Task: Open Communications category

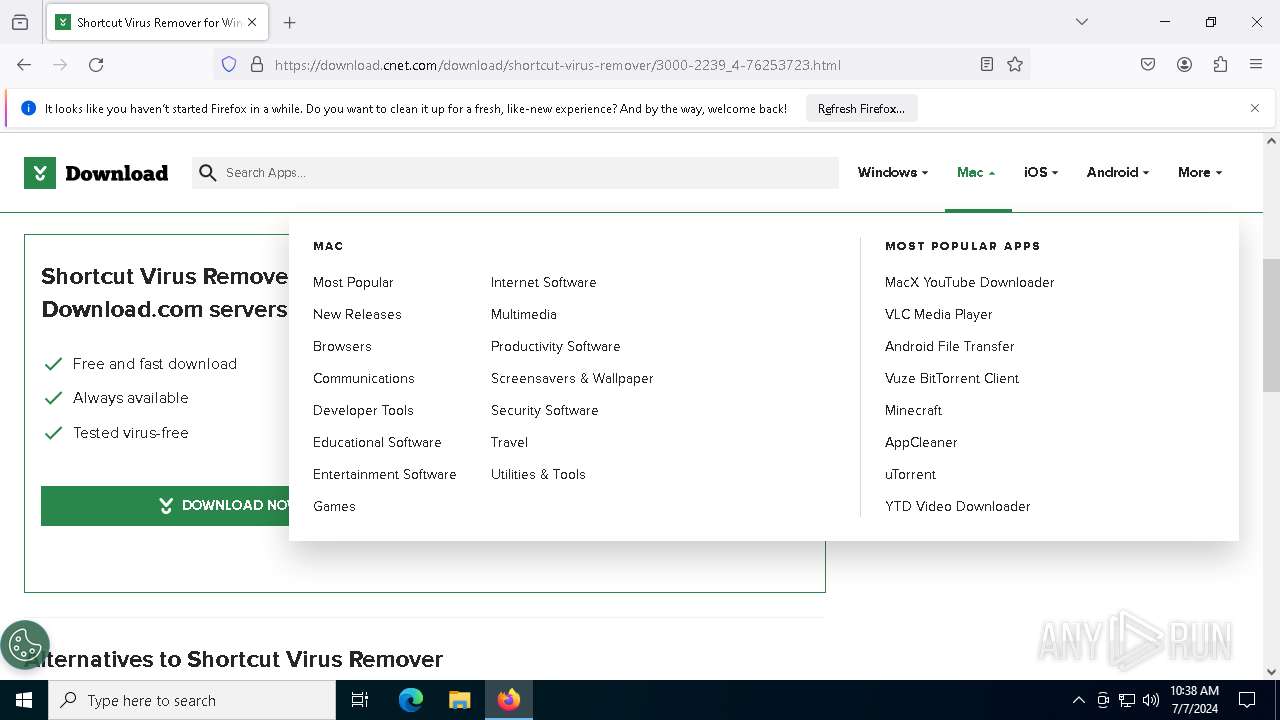Action: 363,378
